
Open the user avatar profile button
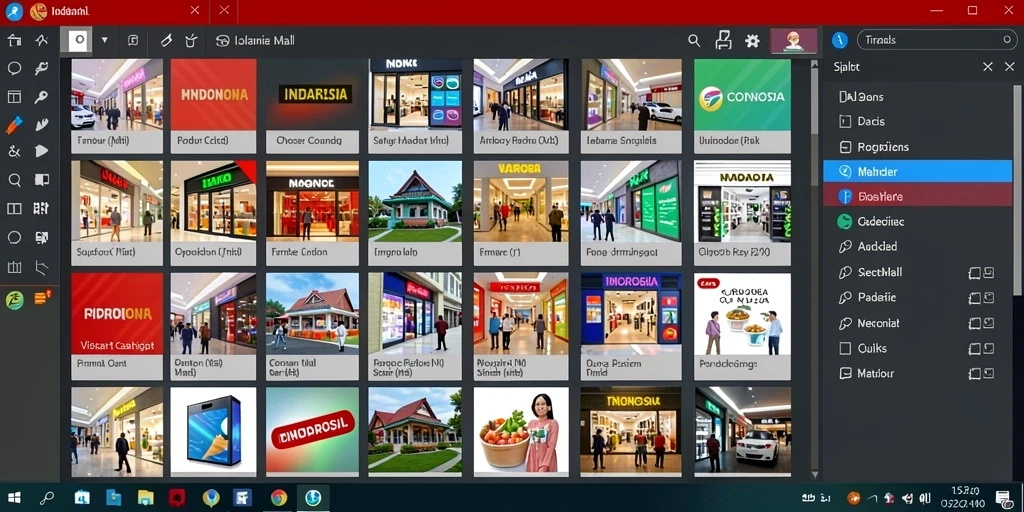click(x=793, y=40)
